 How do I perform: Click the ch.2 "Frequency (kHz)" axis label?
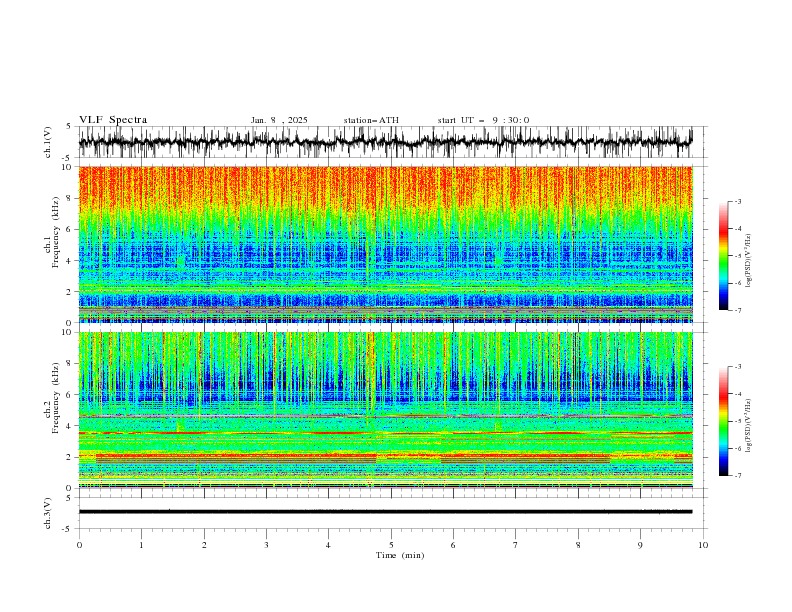[x=56, y=397]
